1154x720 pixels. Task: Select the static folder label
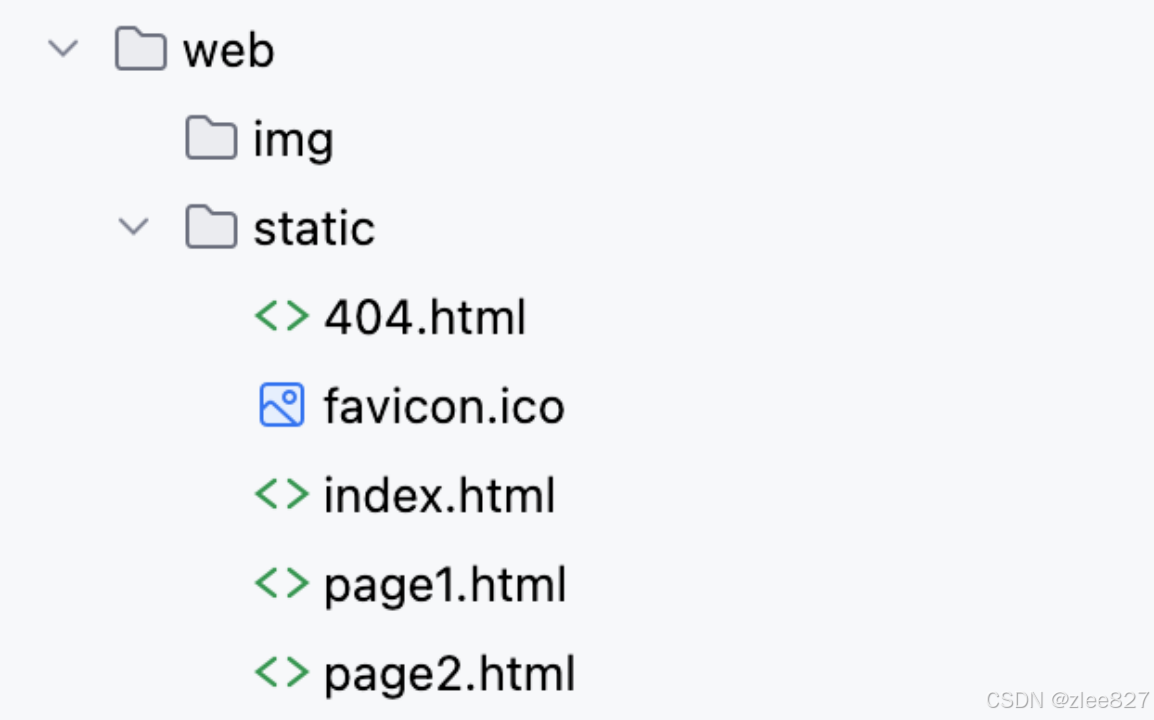(x=313, y=227)
